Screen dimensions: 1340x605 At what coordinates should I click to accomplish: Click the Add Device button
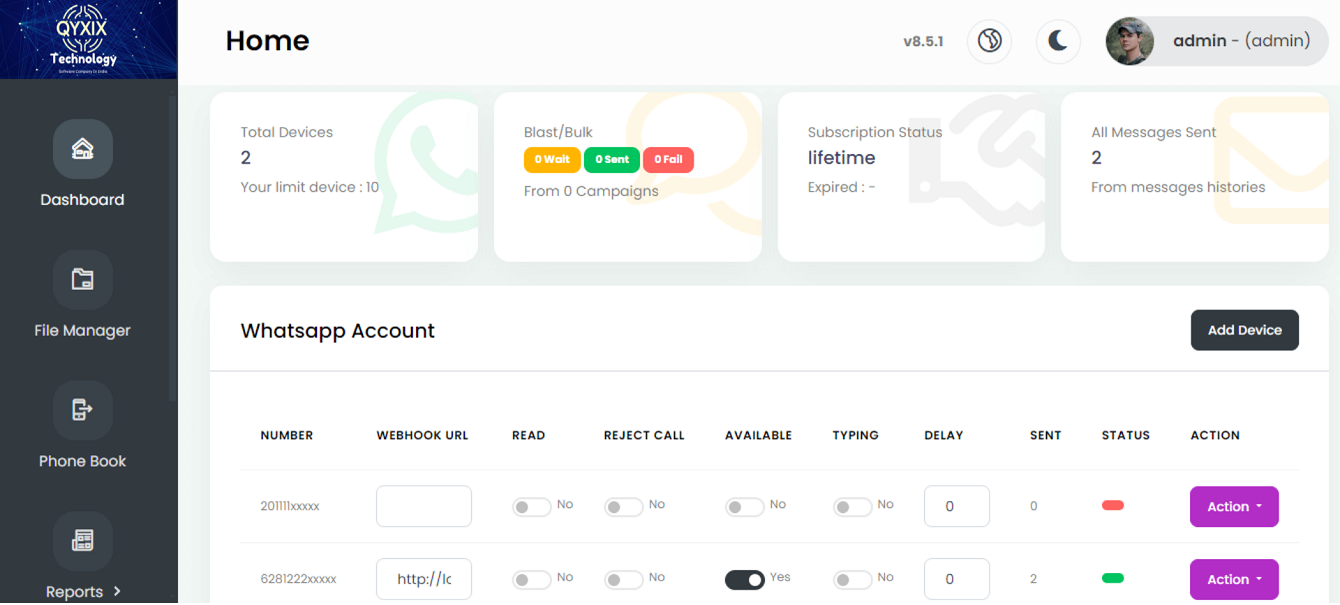click(x=1244, y=330)
